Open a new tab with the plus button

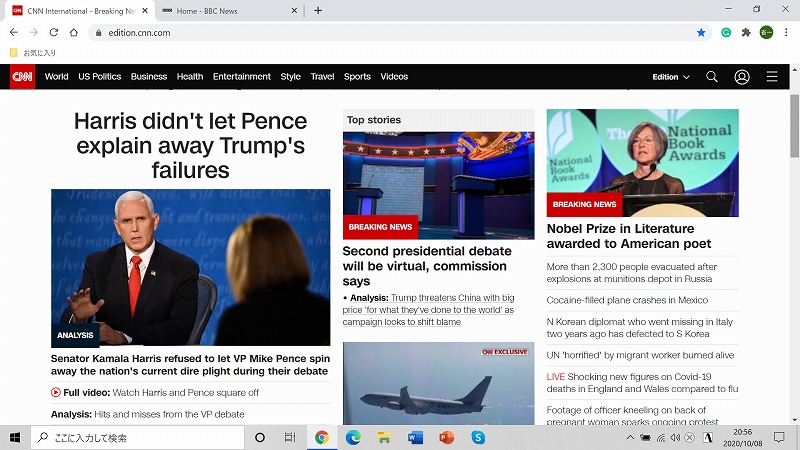coord(318,10)
